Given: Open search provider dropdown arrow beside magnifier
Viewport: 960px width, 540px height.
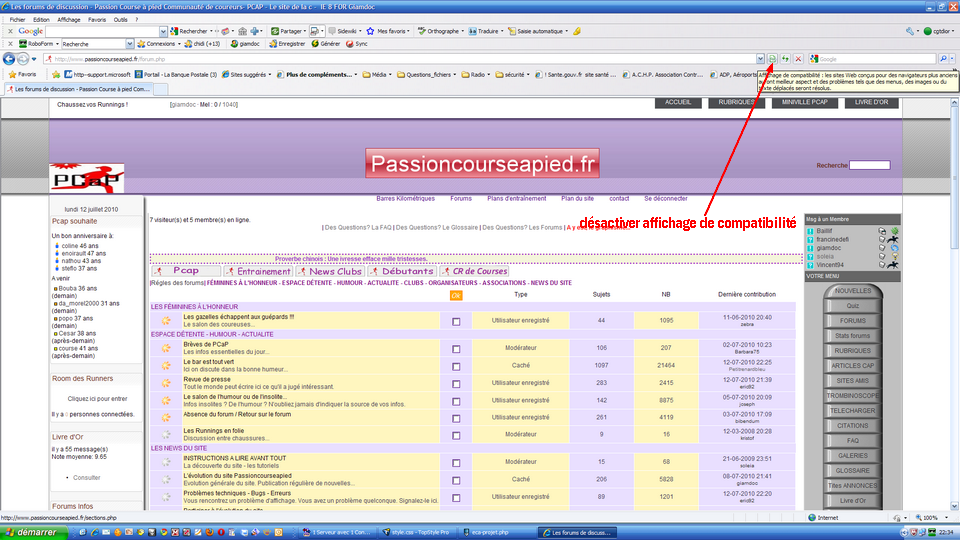Looking at the screenshot, I should [x=953, y=59].
